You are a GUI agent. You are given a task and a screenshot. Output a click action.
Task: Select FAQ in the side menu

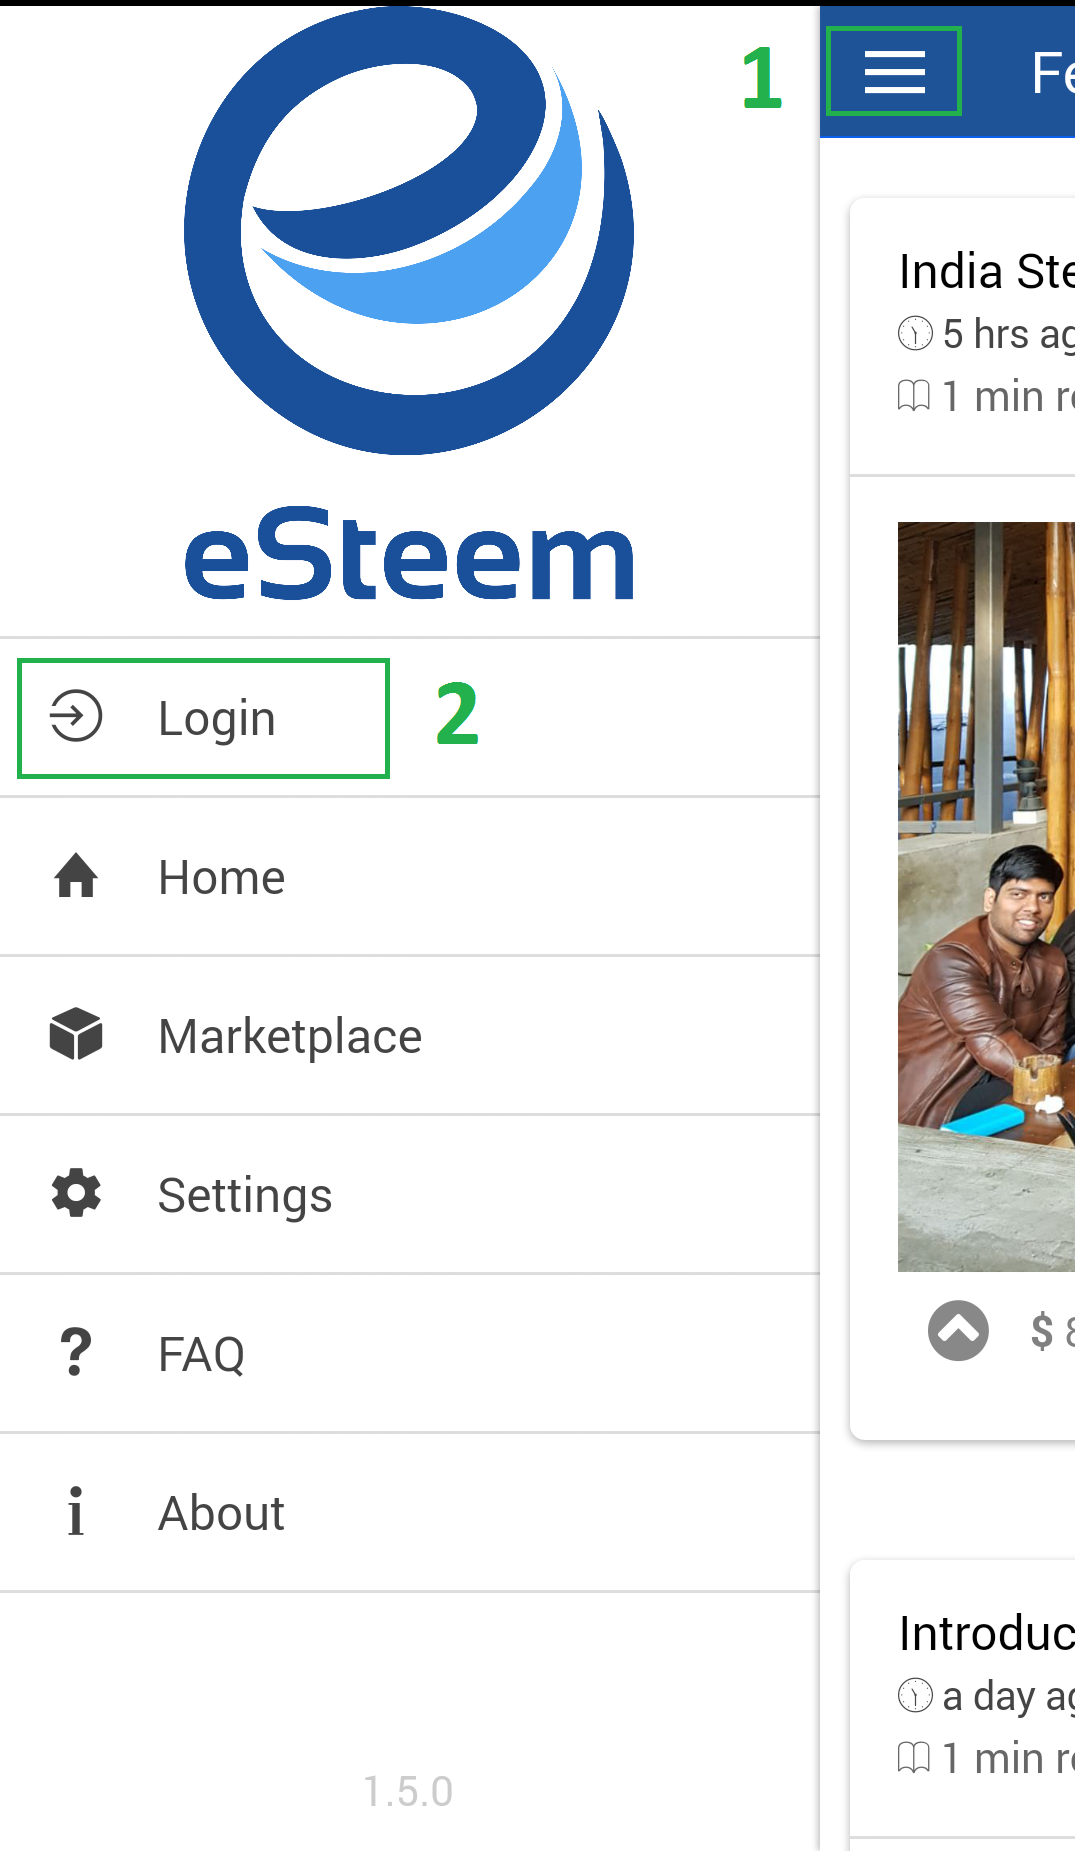201,1354
